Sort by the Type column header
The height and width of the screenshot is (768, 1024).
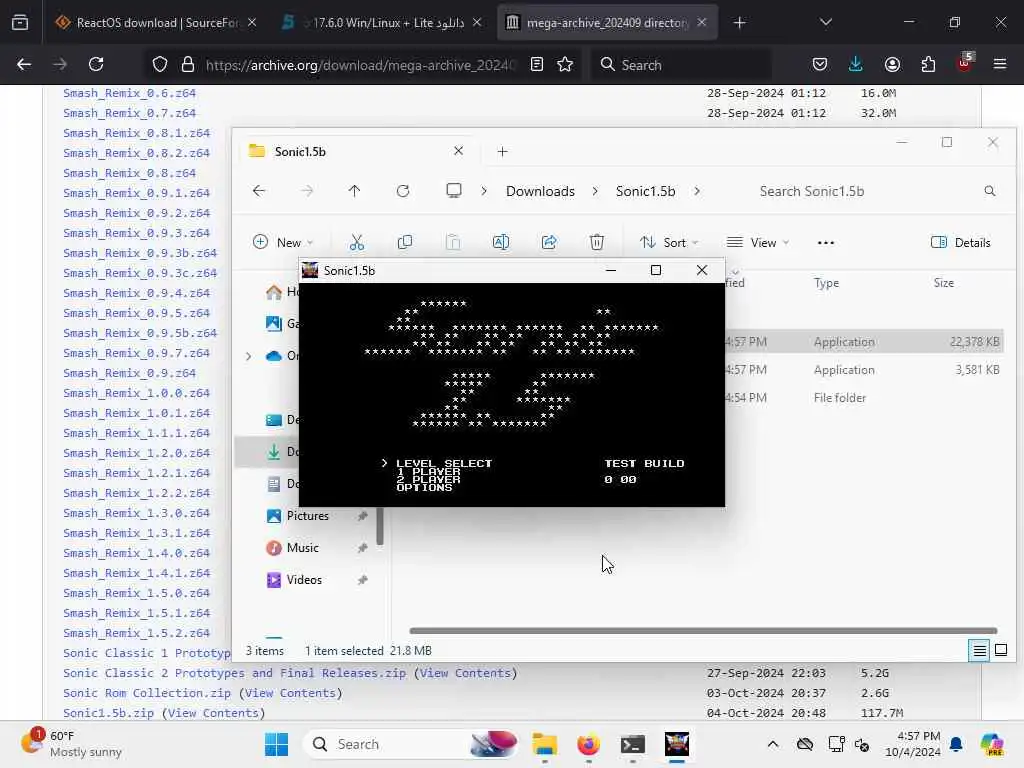(x=826, y=283)
